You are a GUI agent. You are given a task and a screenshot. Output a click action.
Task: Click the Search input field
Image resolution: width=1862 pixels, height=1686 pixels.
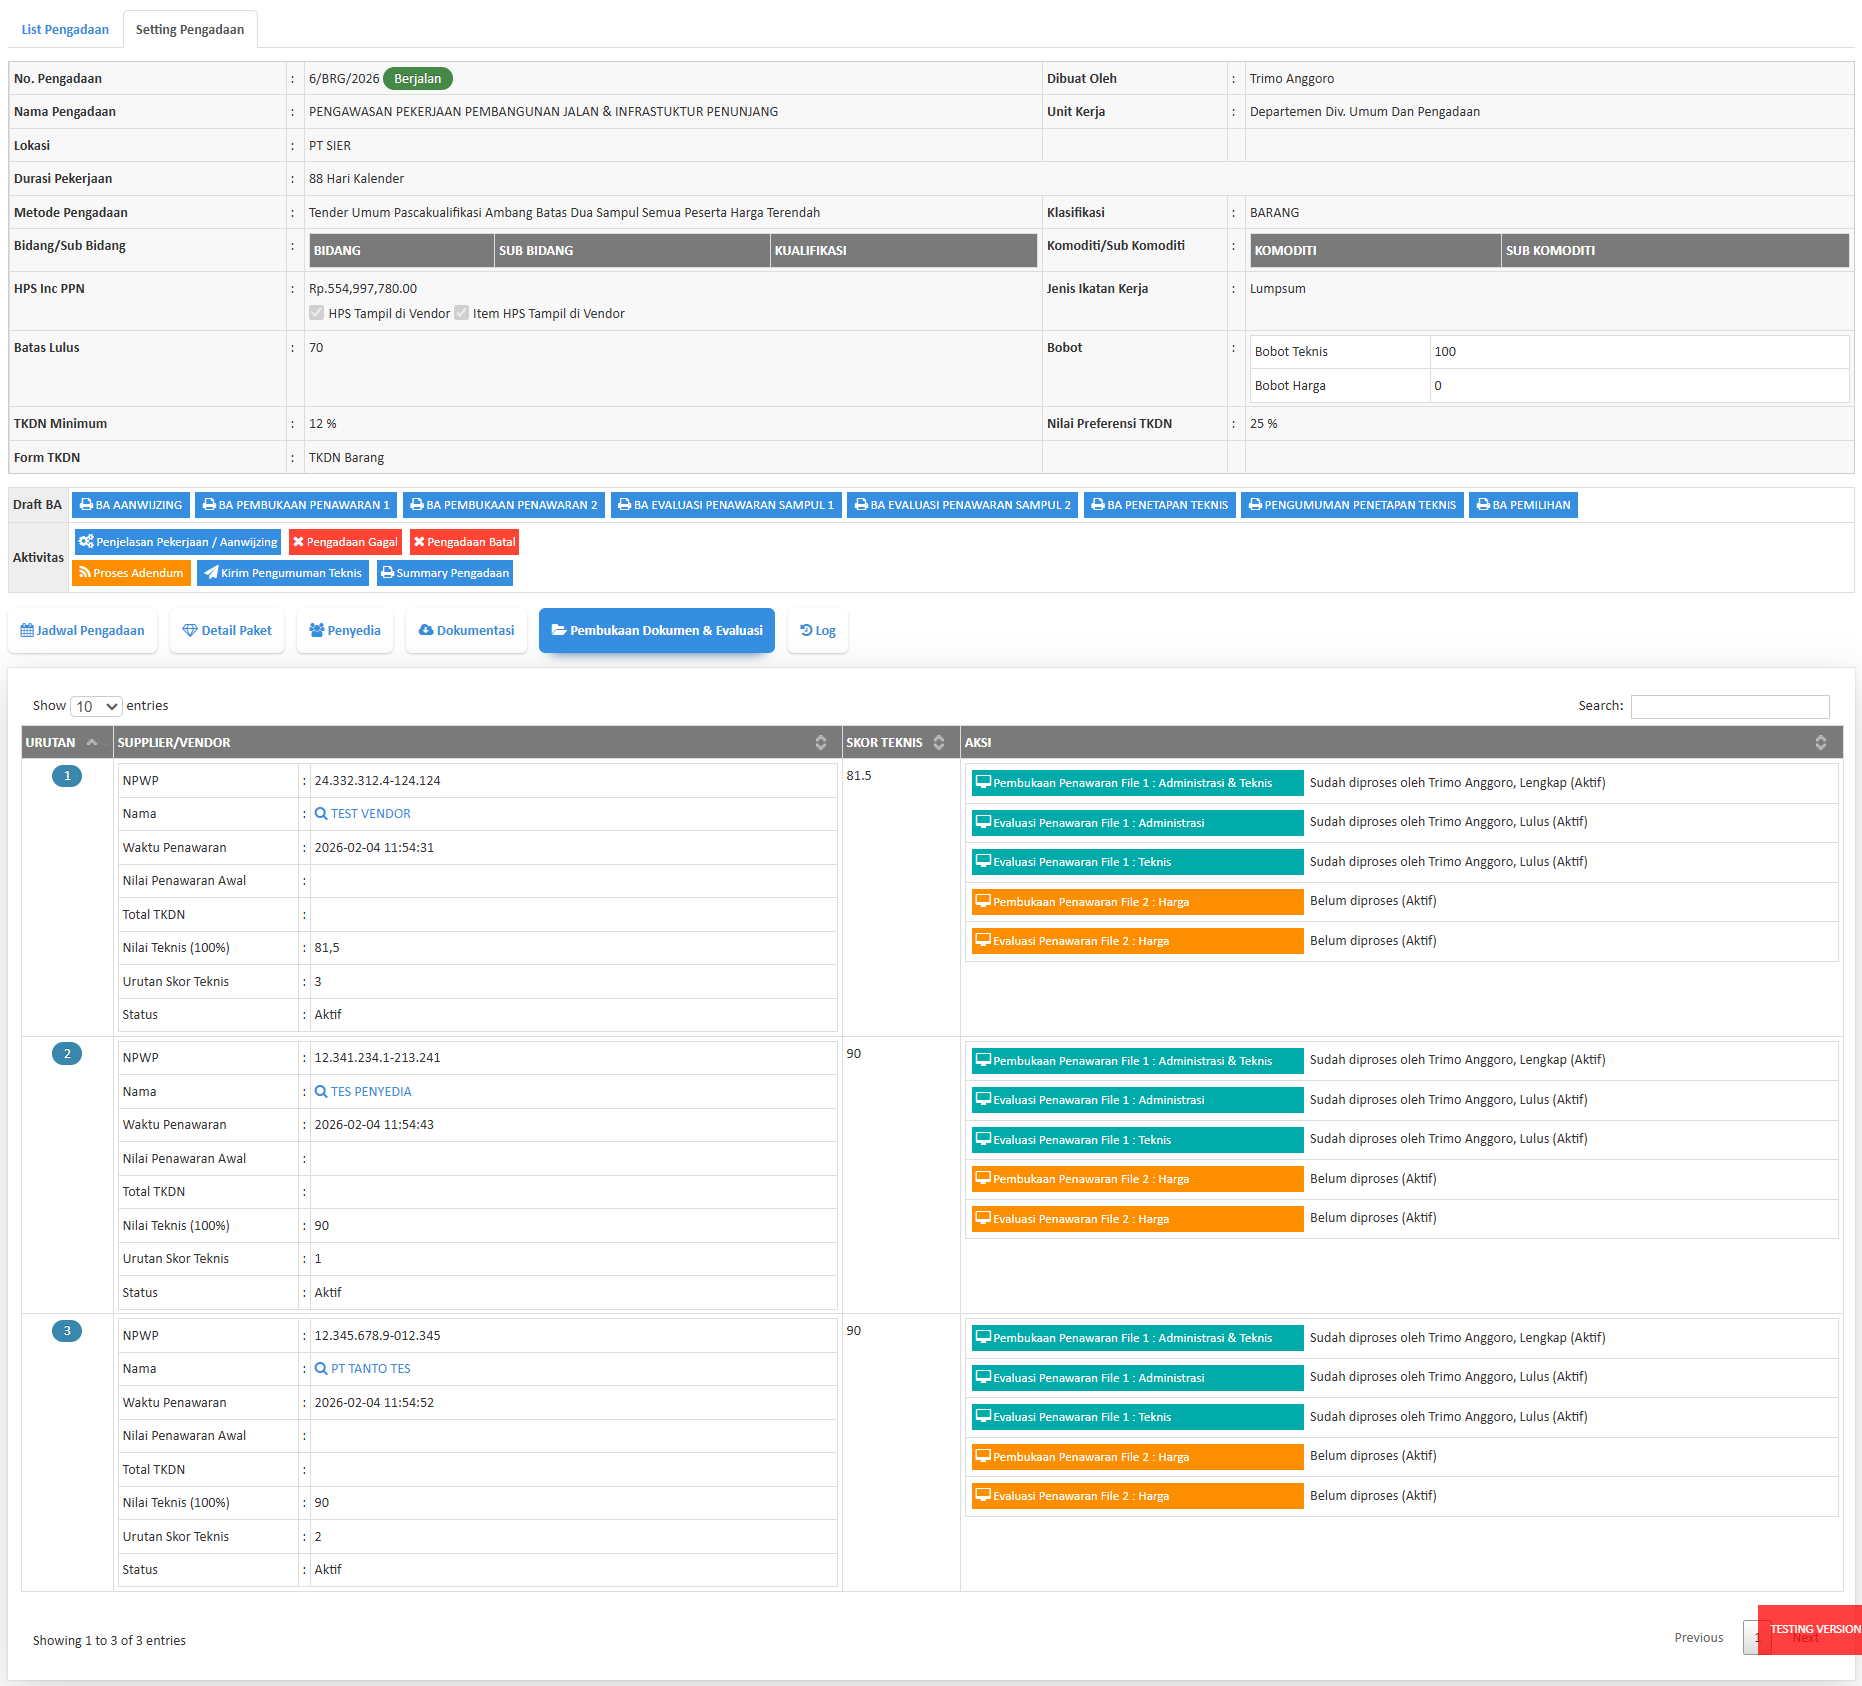point(1729,706)
